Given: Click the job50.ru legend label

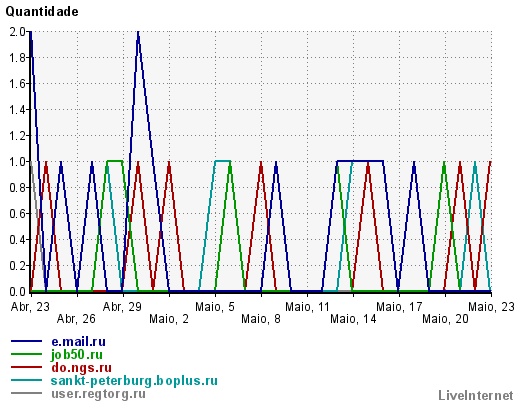Looking at the screenshot, I should [77, 355].
